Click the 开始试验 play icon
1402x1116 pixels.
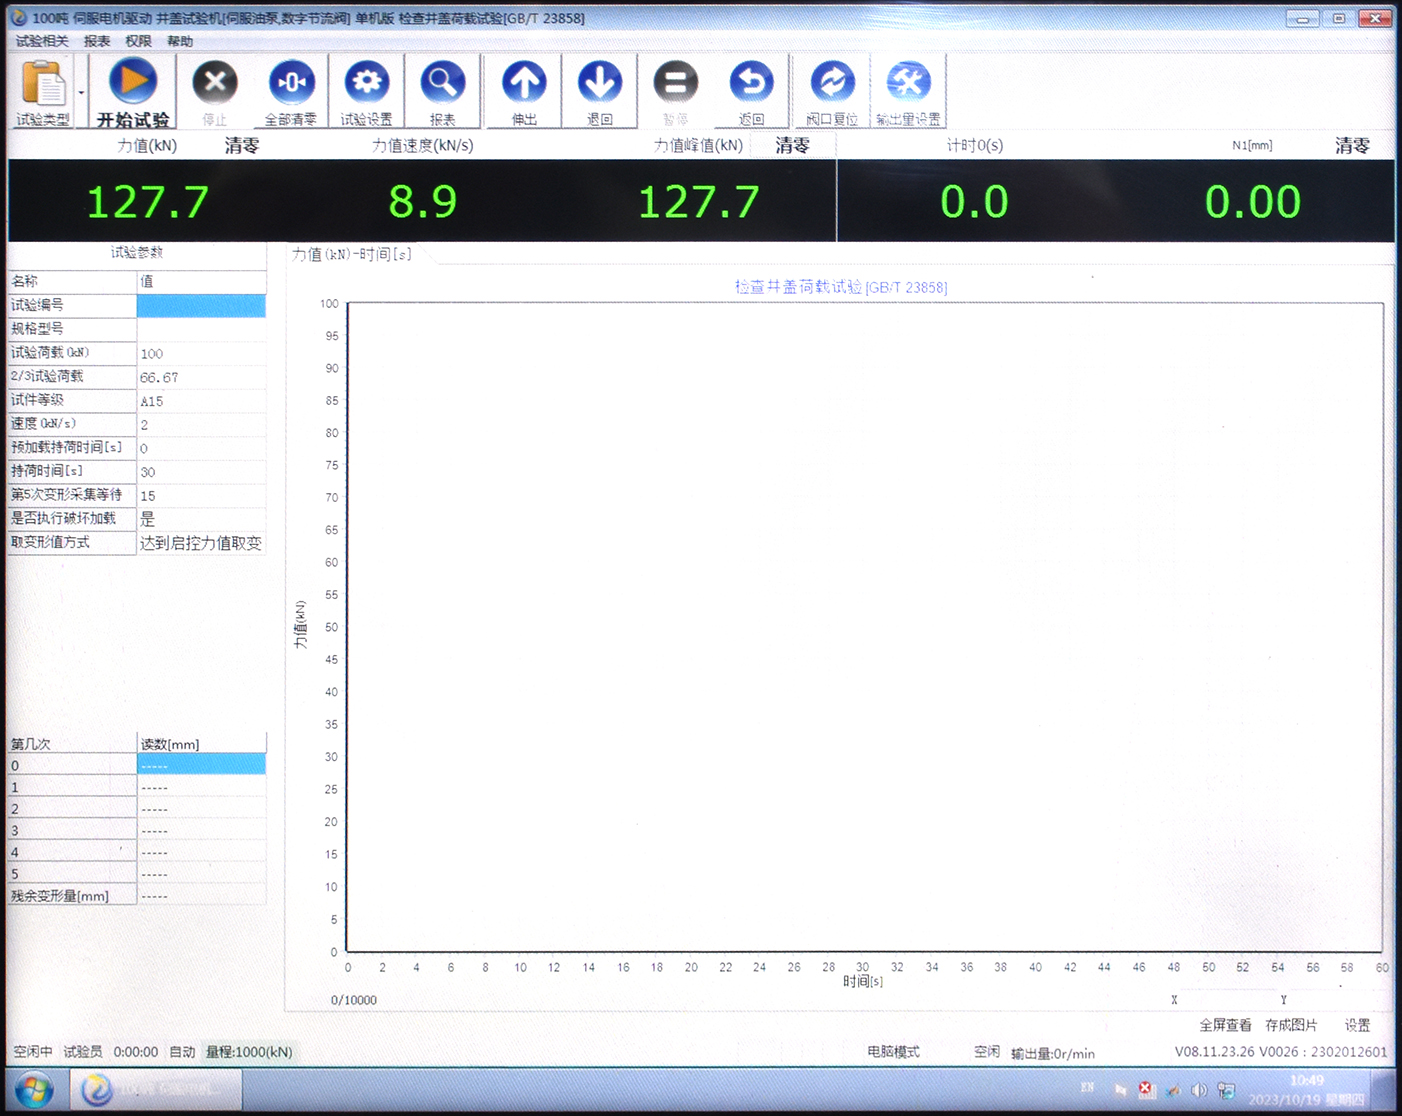[x=133, y=83]
